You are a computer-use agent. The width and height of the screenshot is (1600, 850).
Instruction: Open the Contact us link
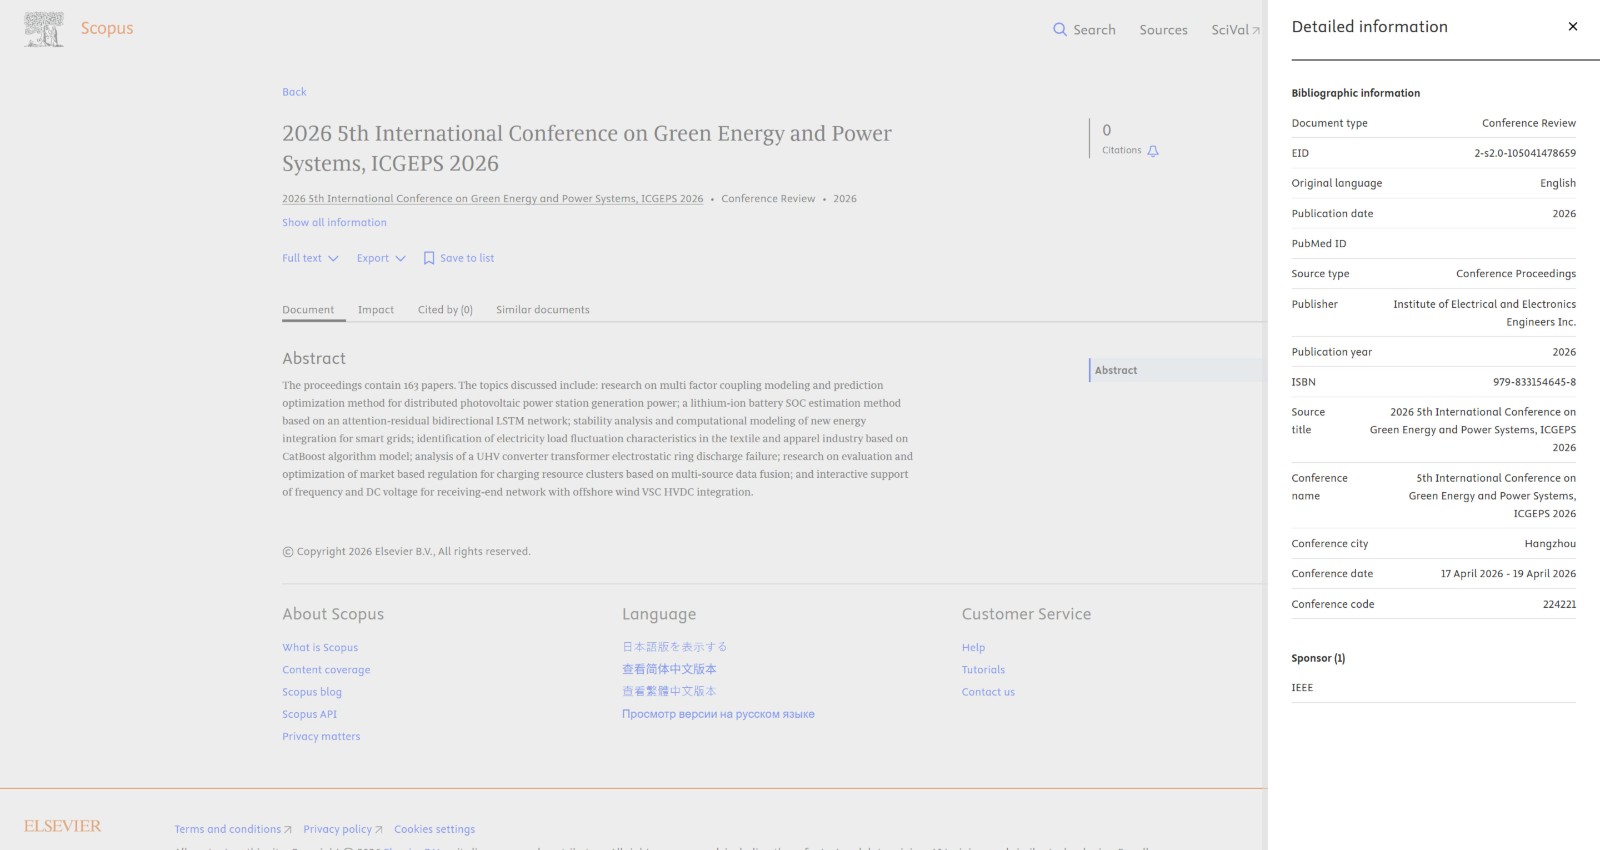pos(988,692)
